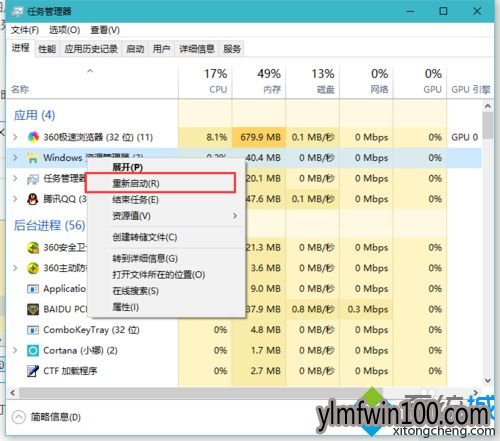Click the 360安全卫士 process icon

33,248
